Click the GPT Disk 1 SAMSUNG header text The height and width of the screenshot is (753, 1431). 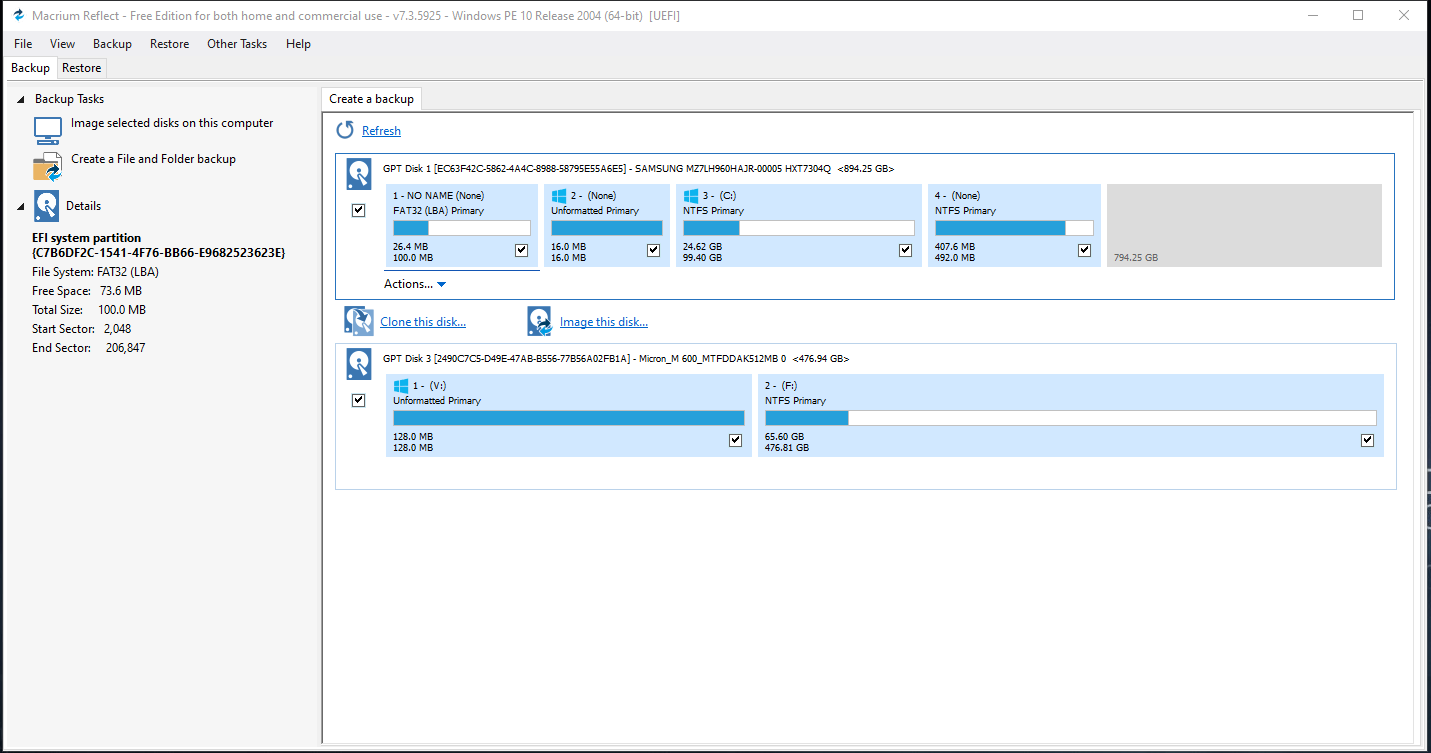coord(638,169)
